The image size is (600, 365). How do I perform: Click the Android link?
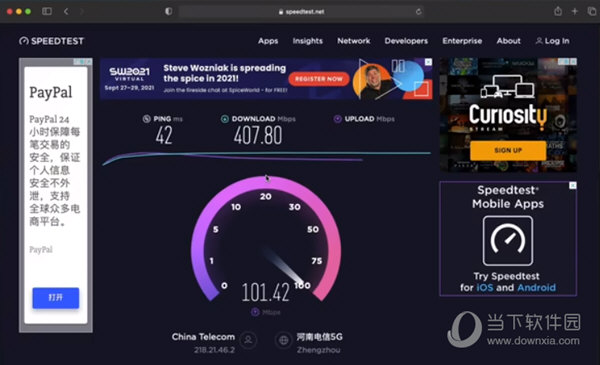click(536, 288)
